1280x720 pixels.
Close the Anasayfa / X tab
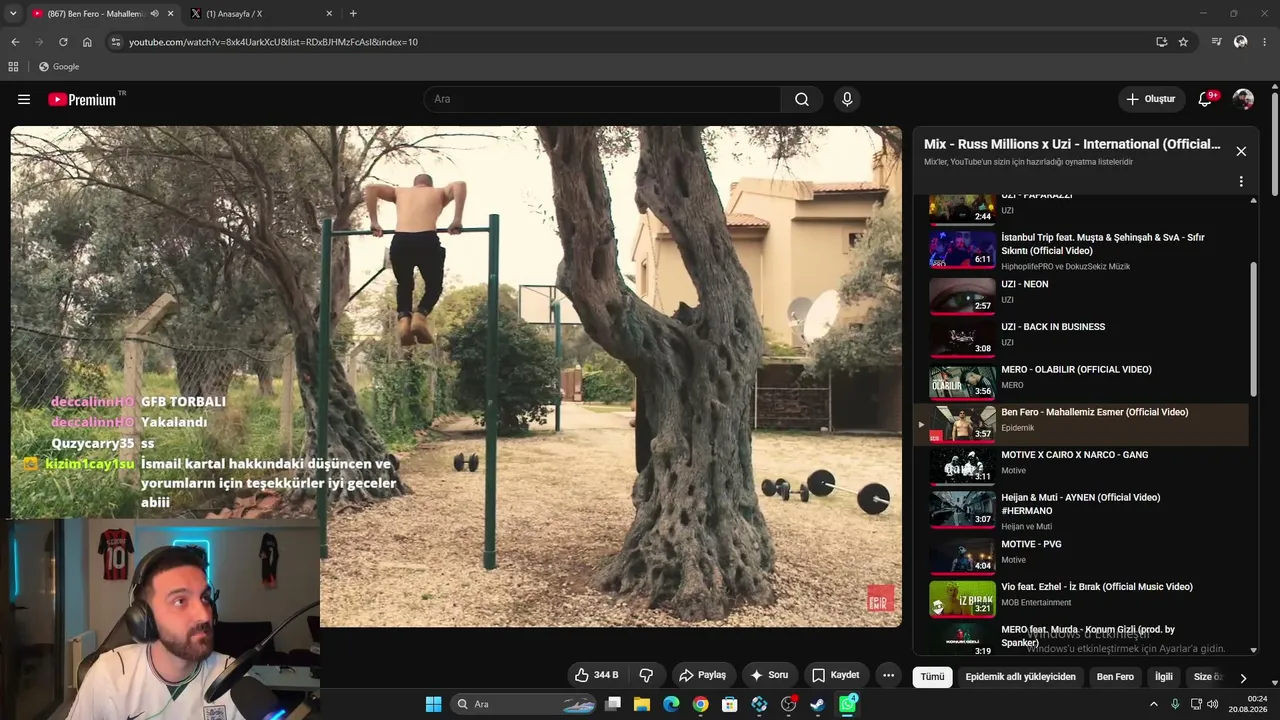(x=329, y=14)
